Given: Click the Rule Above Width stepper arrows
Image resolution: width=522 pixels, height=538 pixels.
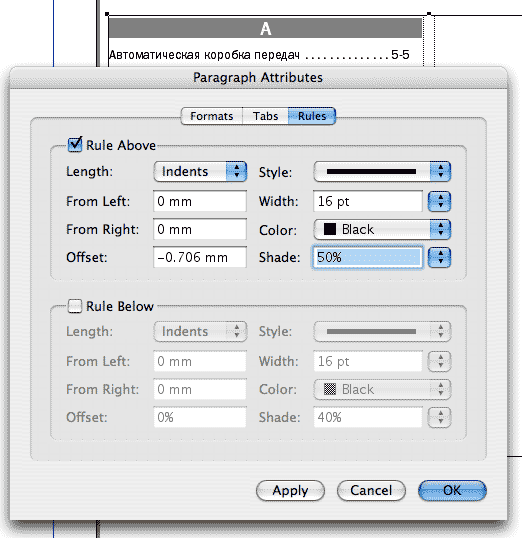Looking at the screenshot, I should coord(439,201).
